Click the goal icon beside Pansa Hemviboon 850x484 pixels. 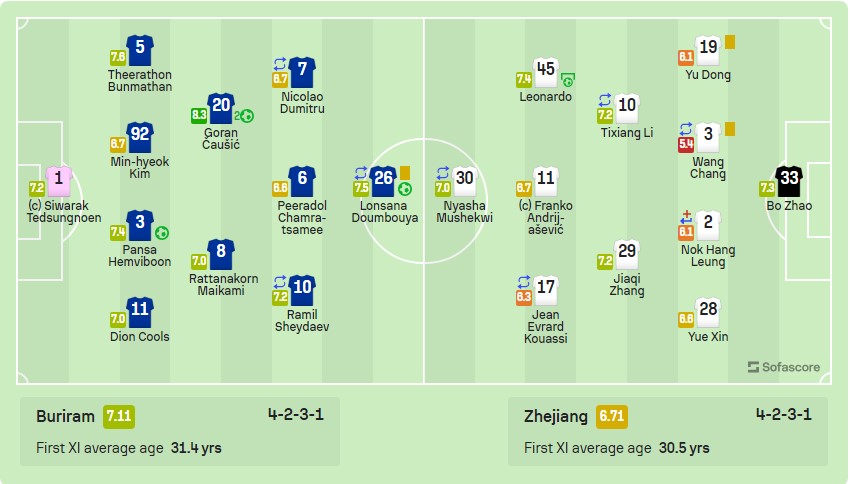162,233
